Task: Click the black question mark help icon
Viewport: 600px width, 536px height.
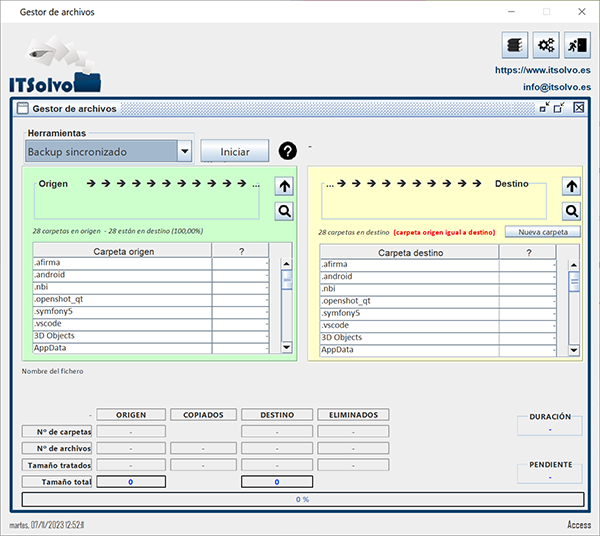Action: (x=288, y=151)
